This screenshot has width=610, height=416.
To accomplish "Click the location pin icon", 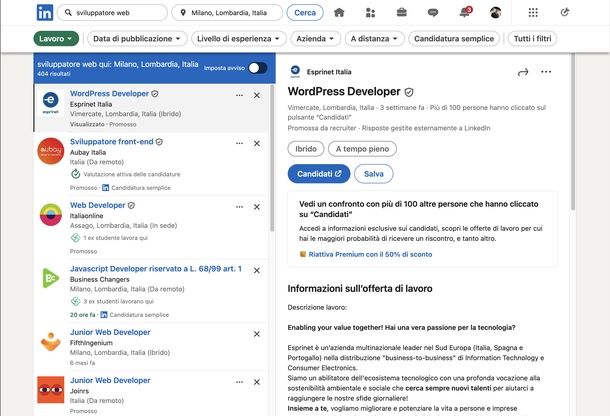I will click(183, 13).
